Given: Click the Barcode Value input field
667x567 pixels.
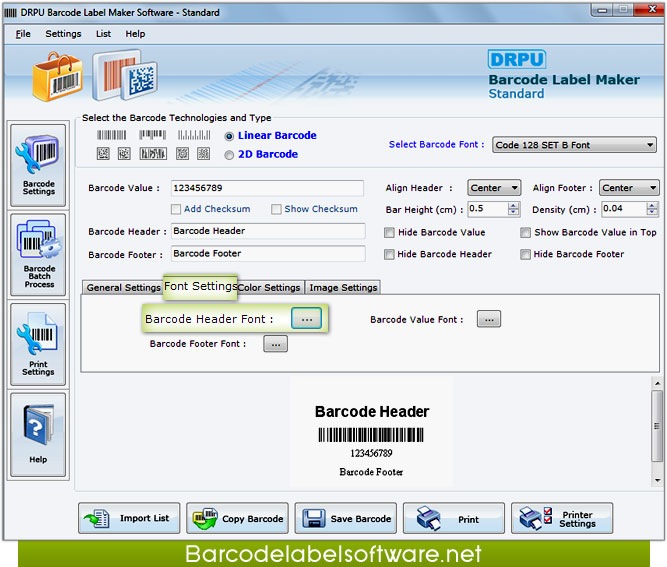Looking at the screenshot, I should [267, 188].
